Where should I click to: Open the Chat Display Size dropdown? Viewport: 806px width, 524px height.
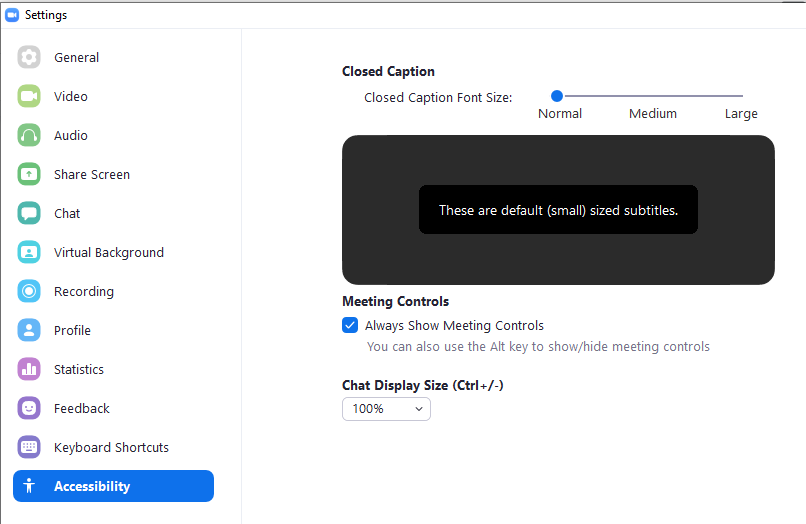[x=386, y=408]
